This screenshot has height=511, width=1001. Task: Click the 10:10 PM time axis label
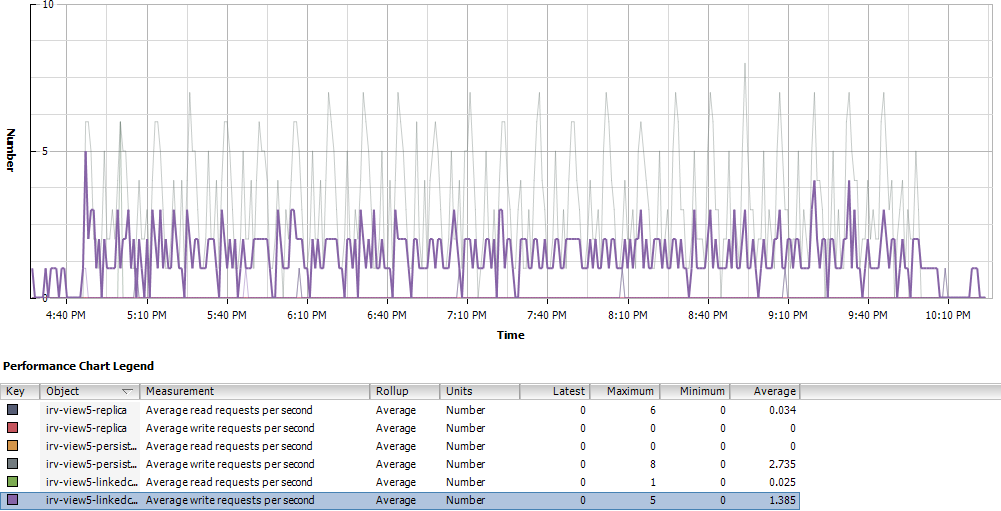[x=947, y=315]
